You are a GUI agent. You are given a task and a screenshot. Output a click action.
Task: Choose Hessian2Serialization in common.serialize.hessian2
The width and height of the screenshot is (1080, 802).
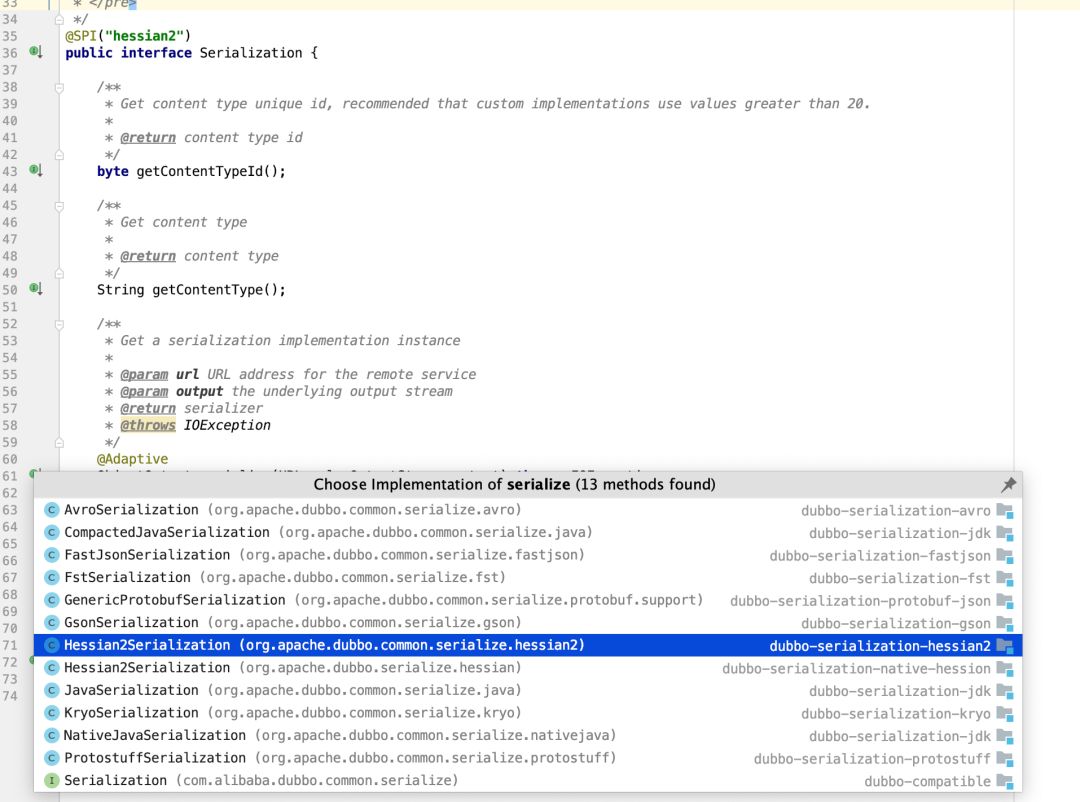coord(528,646)
